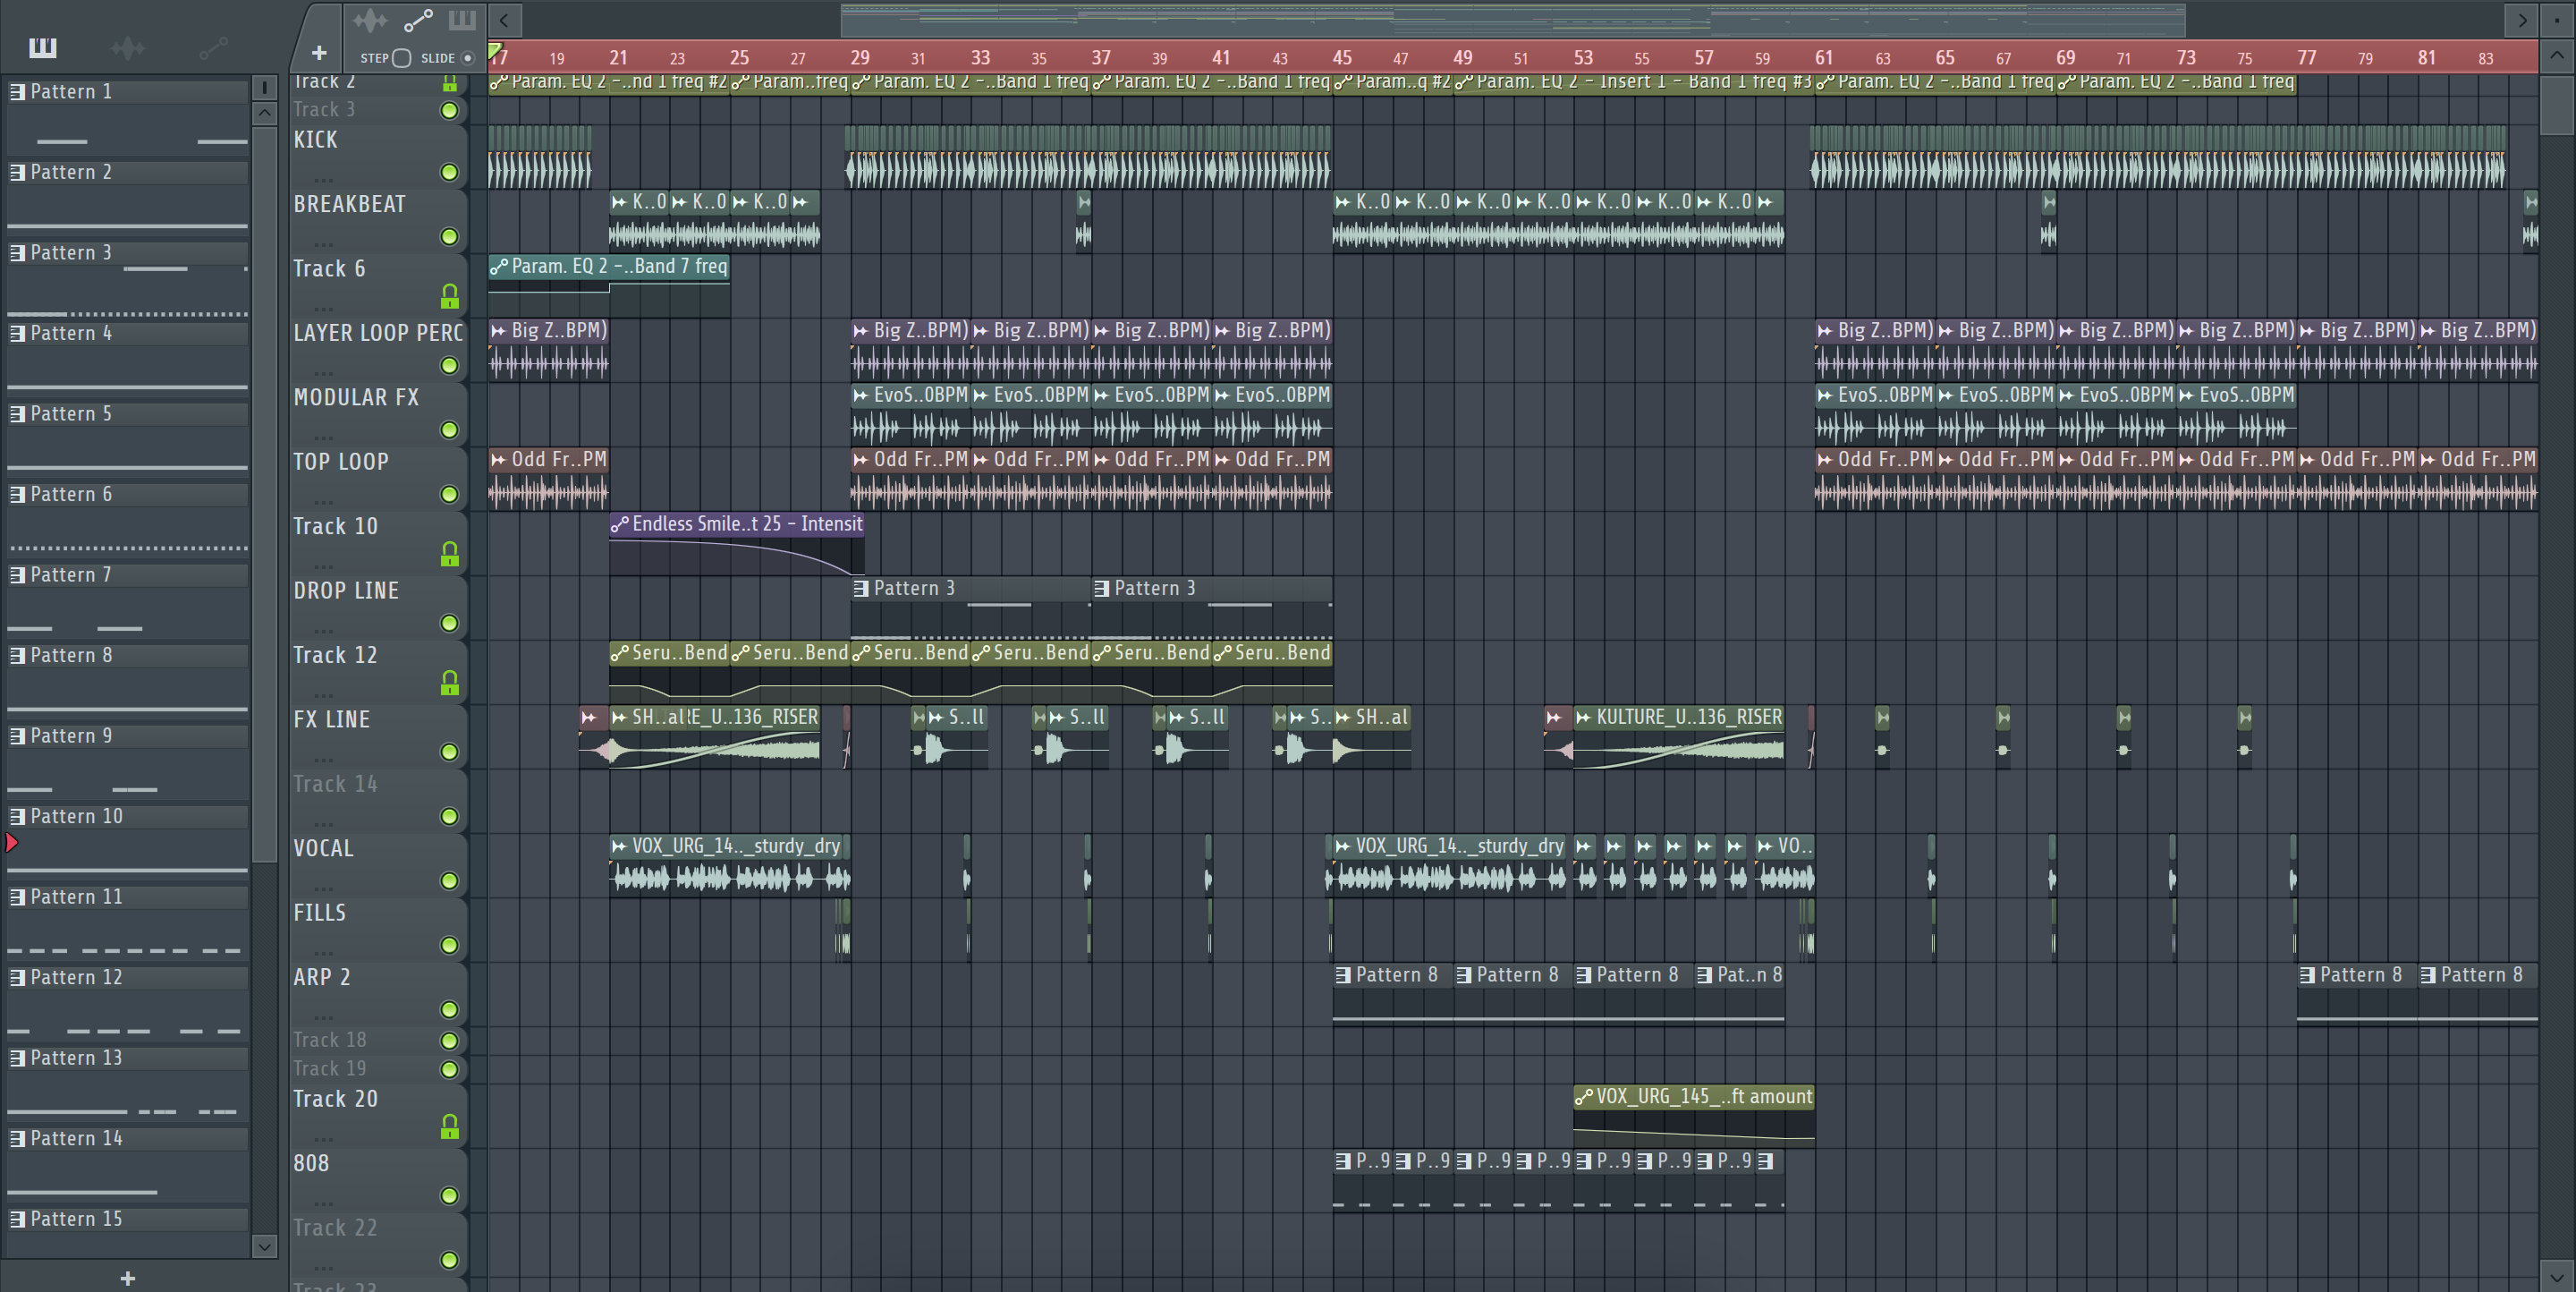
Task: Click the lock icon on Track 10
Action: point(450,553)
